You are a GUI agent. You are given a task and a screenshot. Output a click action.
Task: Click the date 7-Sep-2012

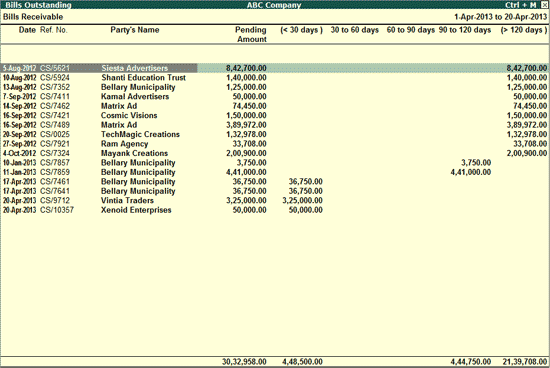[x=19, y=96]
